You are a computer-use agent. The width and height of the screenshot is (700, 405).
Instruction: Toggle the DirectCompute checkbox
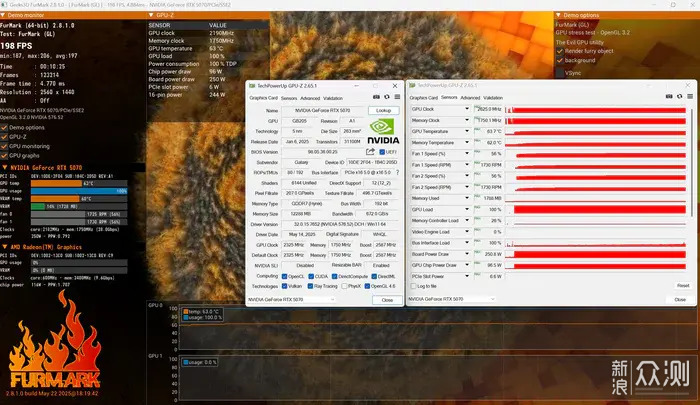[x=334, y=276]
